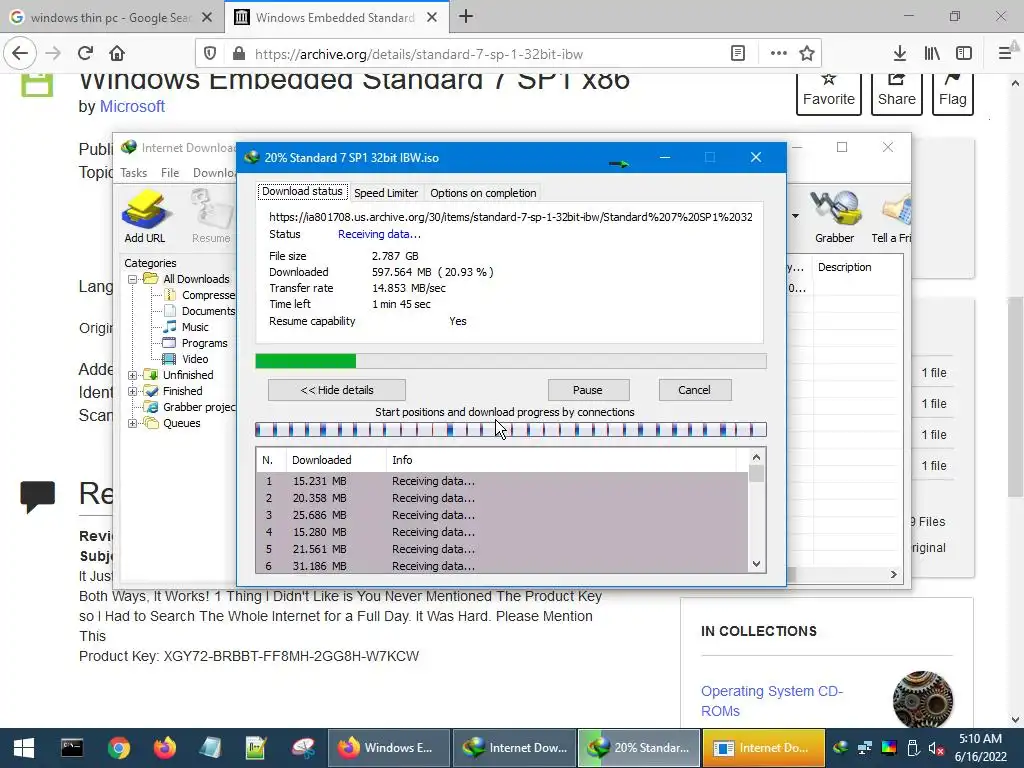
Task: Click Firefox back arrow button
Action: point(20,54)
